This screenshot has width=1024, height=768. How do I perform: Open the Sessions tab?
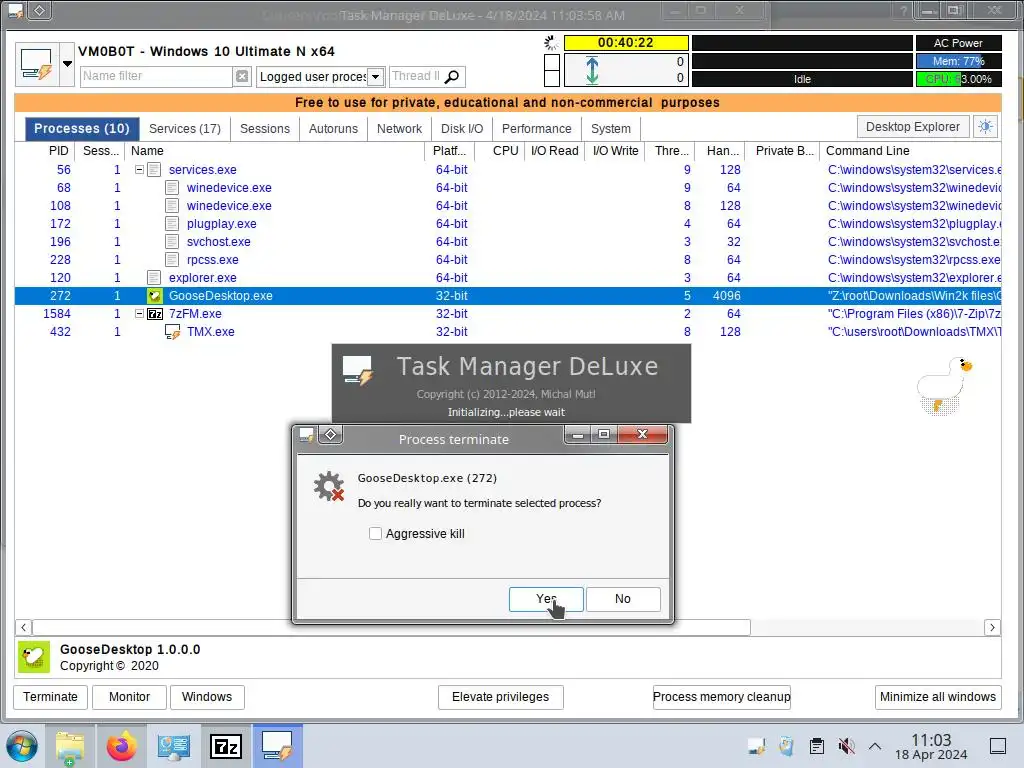click(264, 129)
